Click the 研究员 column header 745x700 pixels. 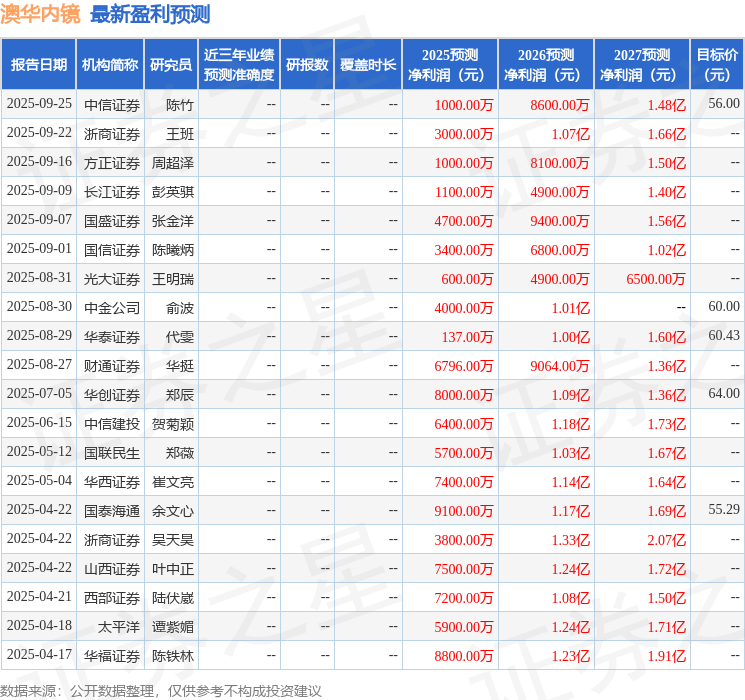(171, 65)
